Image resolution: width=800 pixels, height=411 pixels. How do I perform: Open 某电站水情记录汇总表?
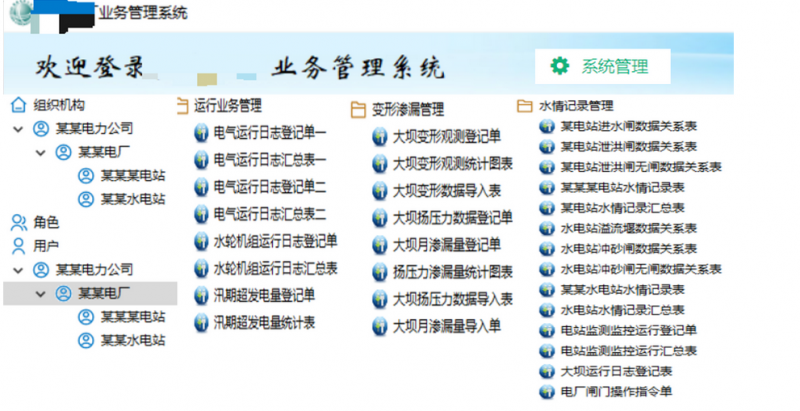pos(621,207)
